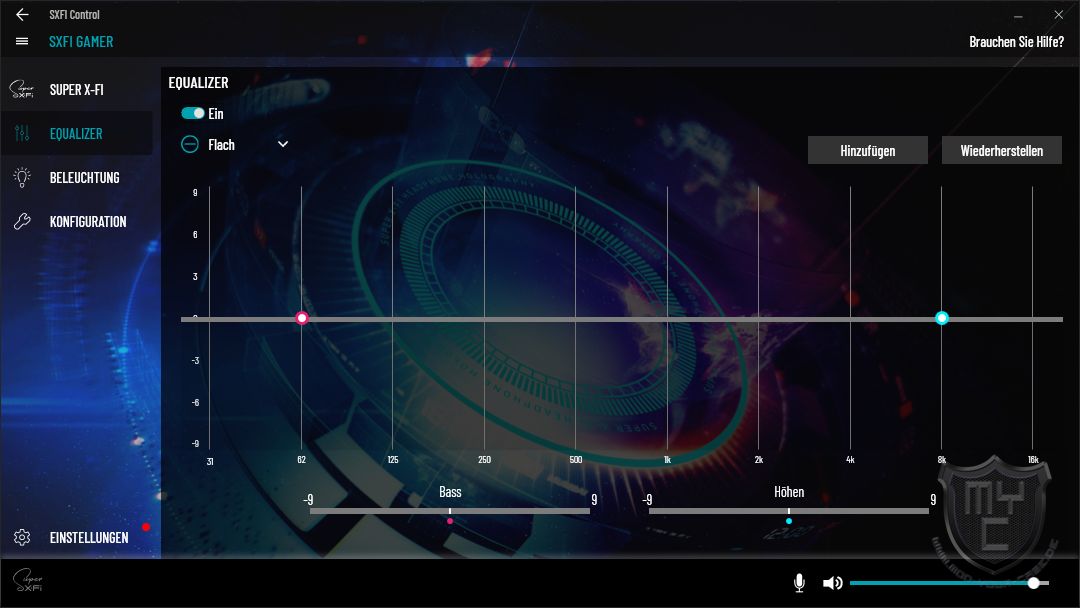Click the wrench configuration icon
Screen dimensions: 1080x608
point(22,222)
